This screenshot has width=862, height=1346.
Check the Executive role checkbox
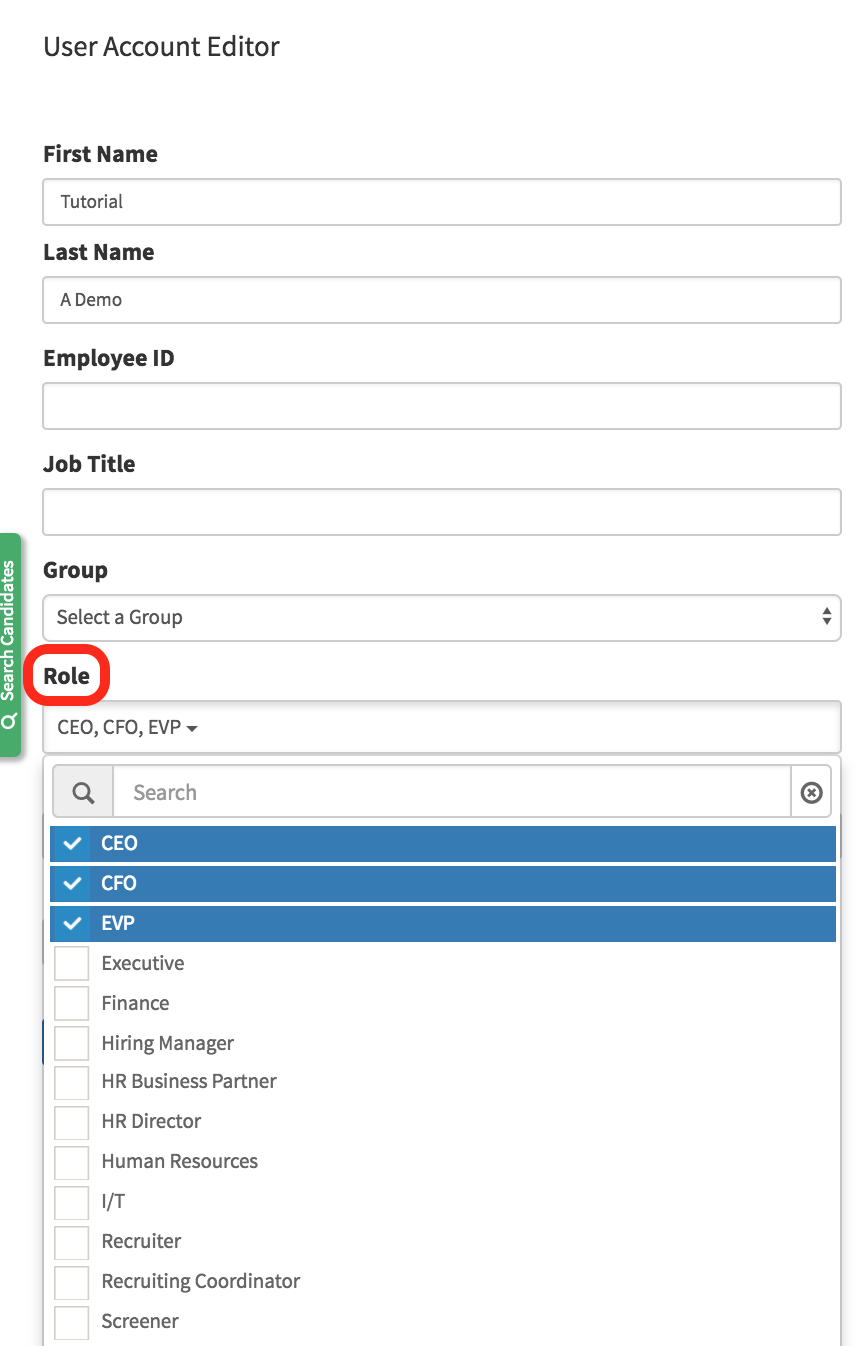(x=72, y=963)
